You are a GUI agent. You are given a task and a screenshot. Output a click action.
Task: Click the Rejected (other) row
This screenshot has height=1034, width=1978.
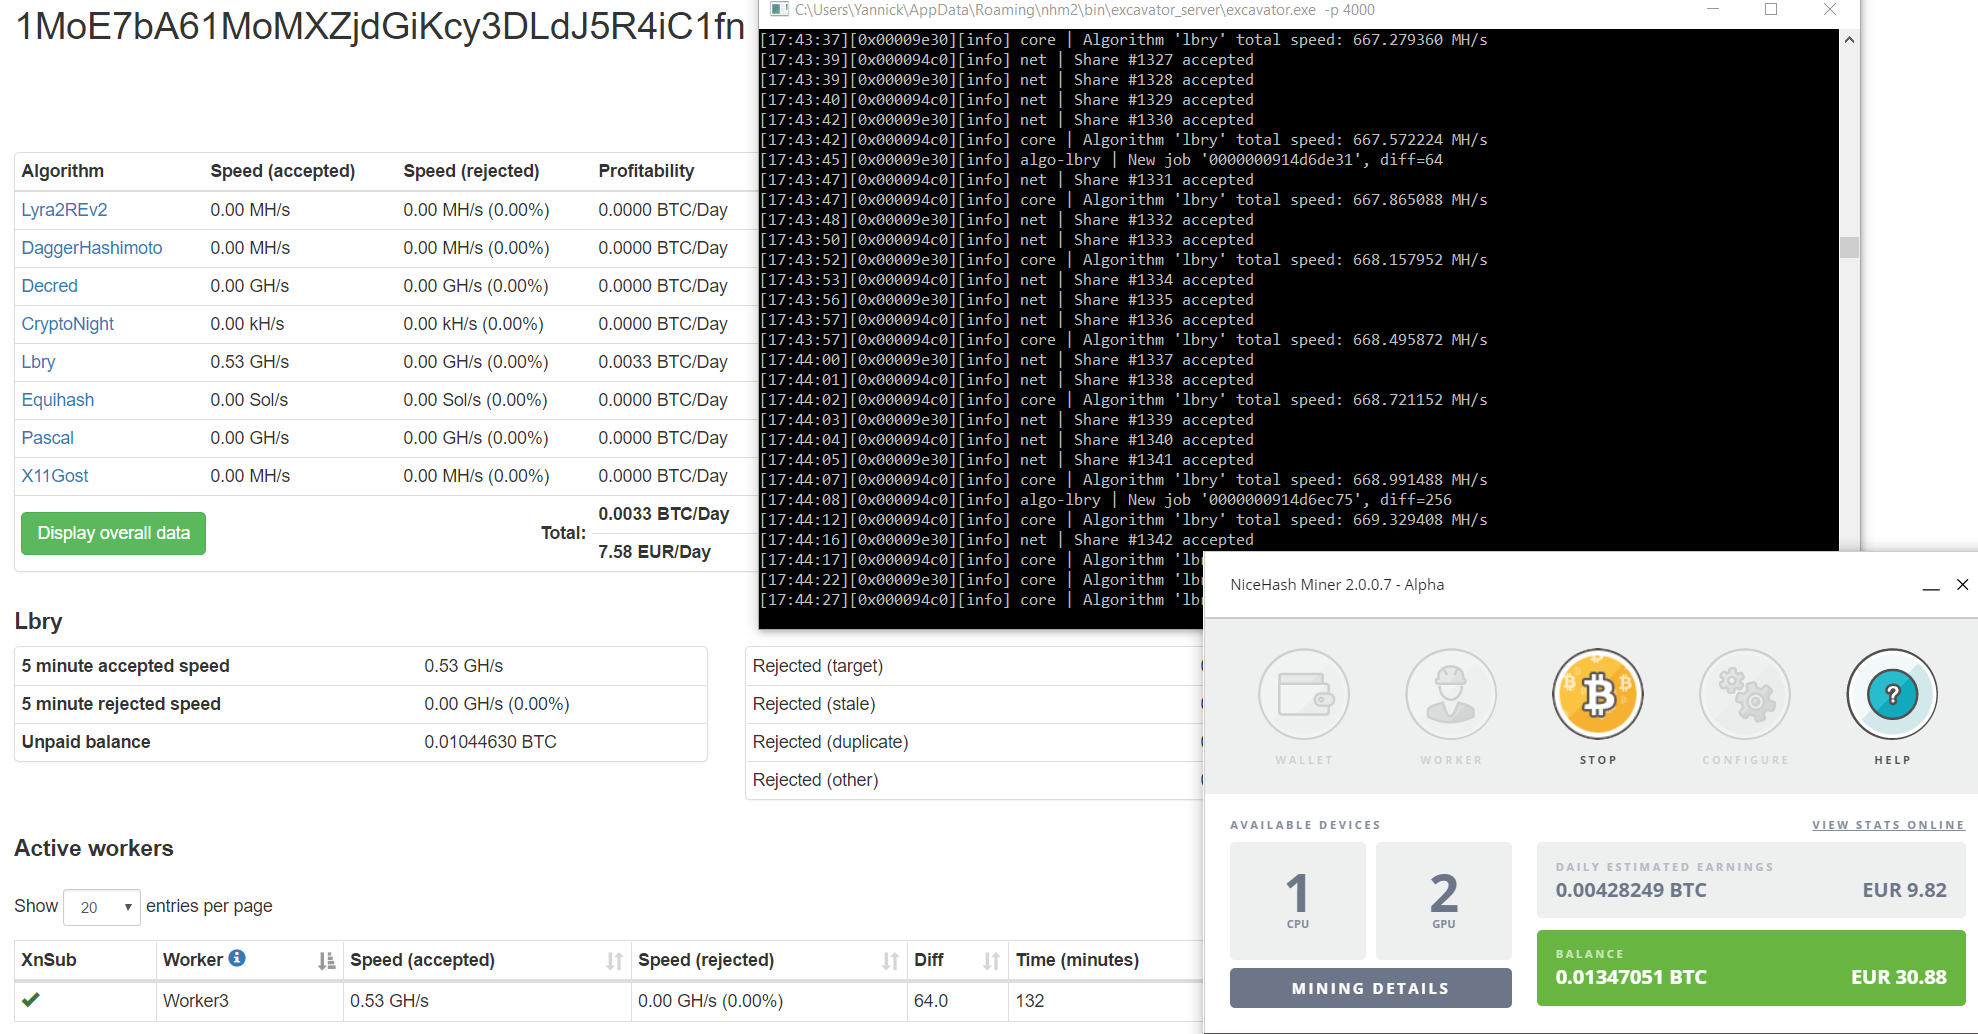tap(974, 780)
